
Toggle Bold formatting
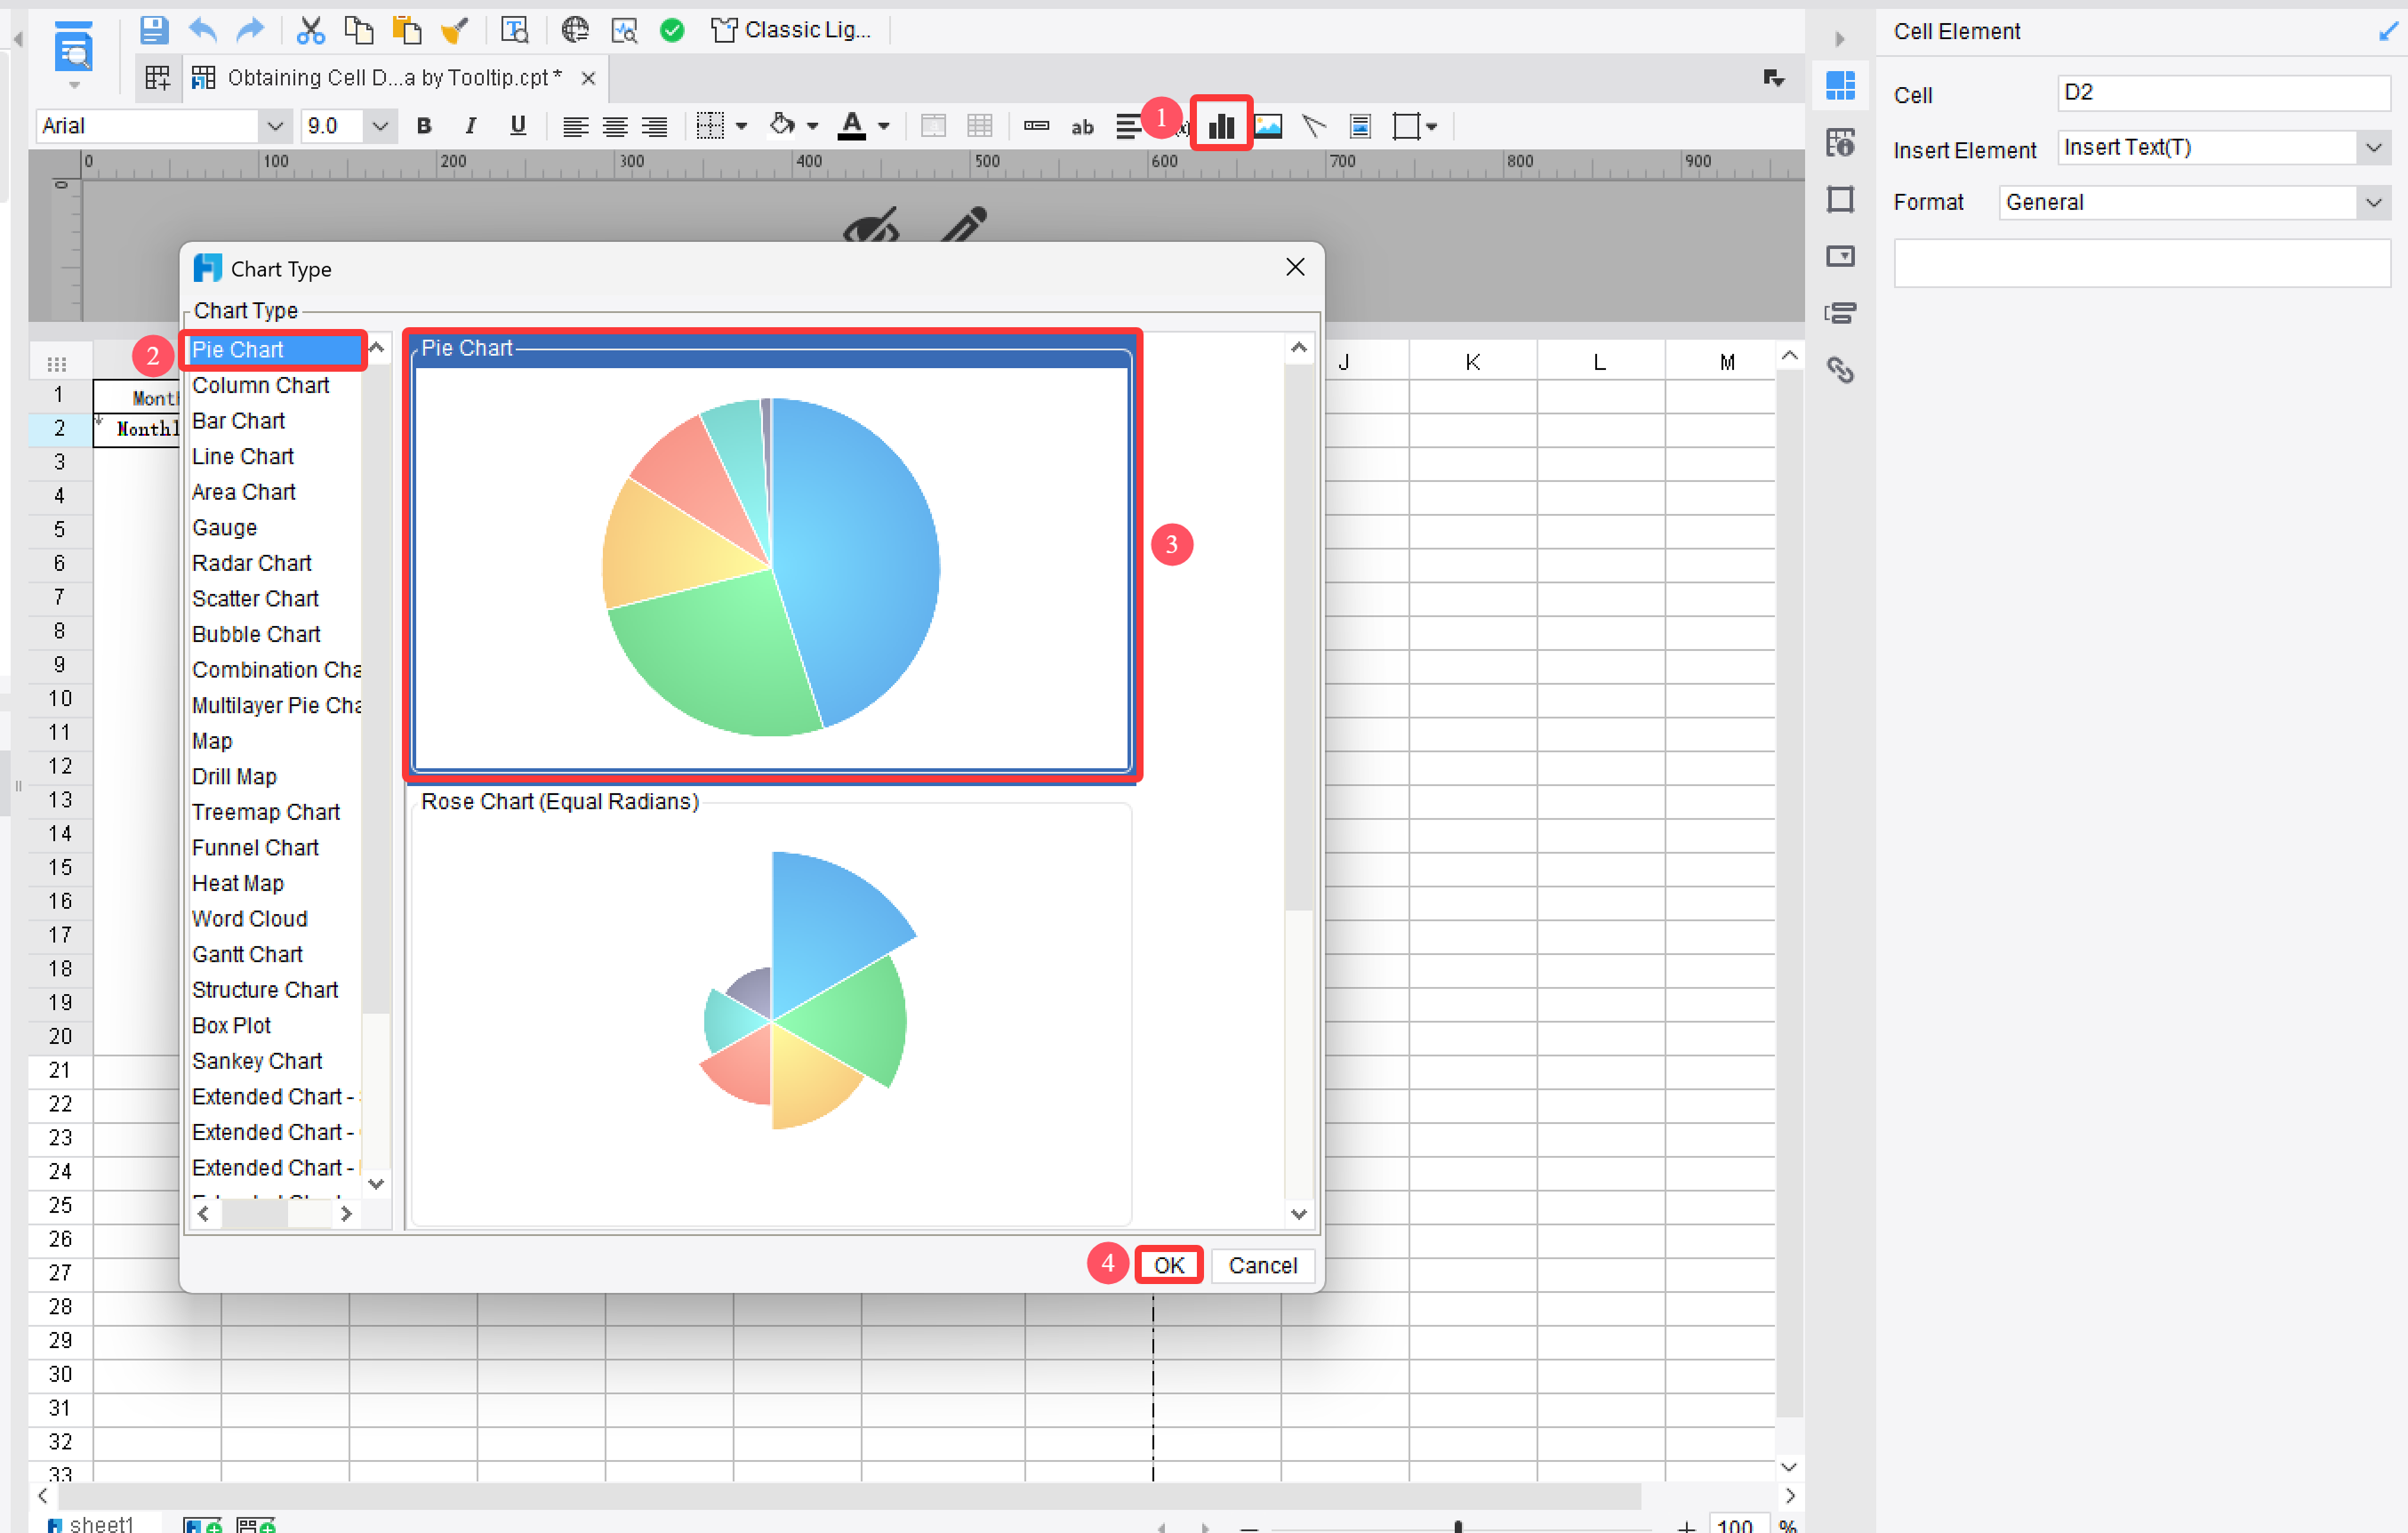424,126
